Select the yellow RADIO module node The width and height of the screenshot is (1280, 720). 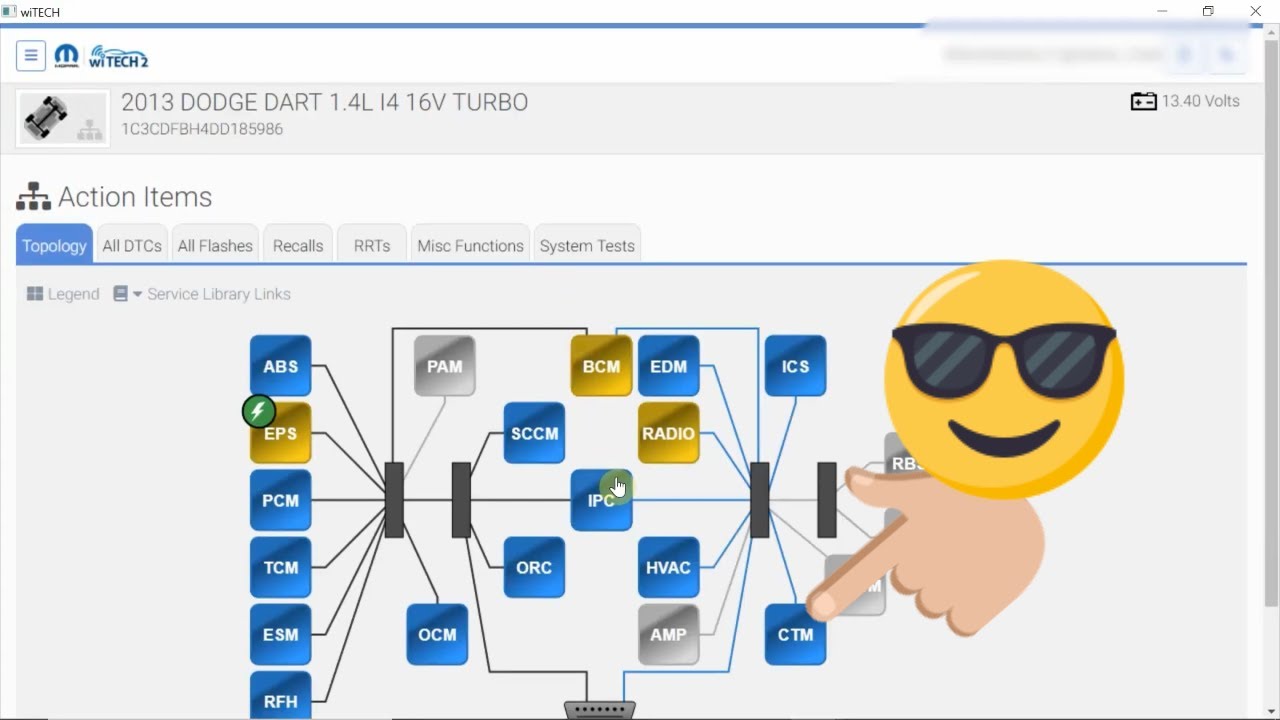[668, 433]
